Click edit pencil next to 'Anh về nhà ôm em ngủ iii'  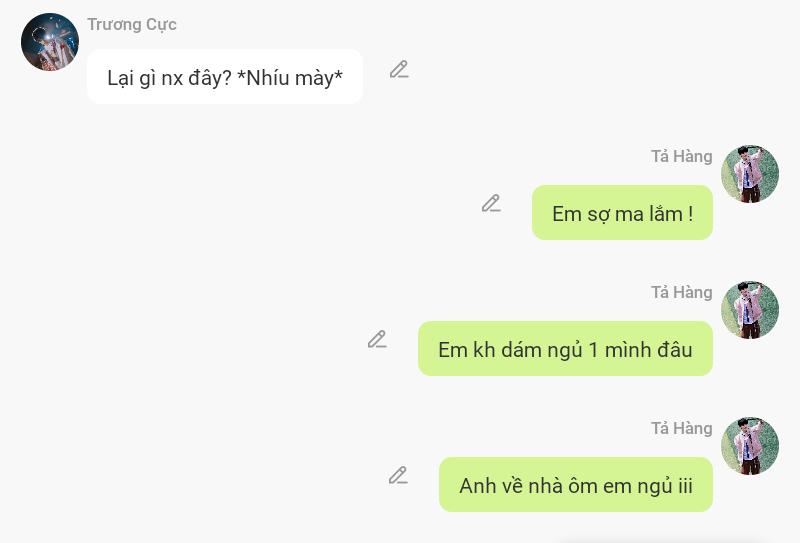398,475
